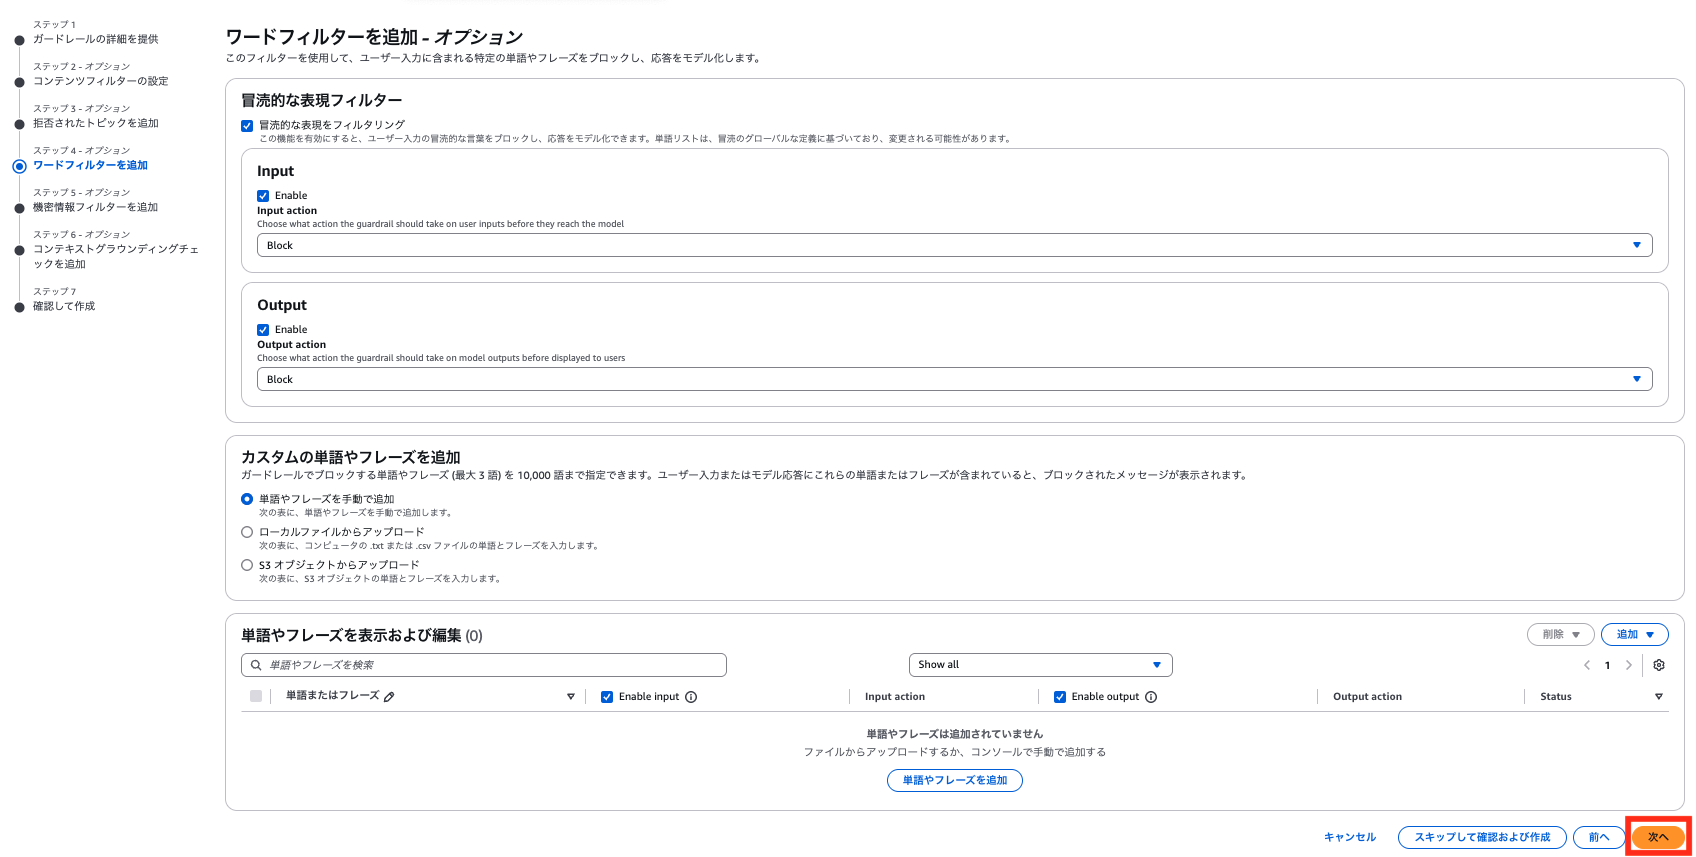
Task: Sort by 単語またはフレーズ column arrow
Action: pos(571,697)
